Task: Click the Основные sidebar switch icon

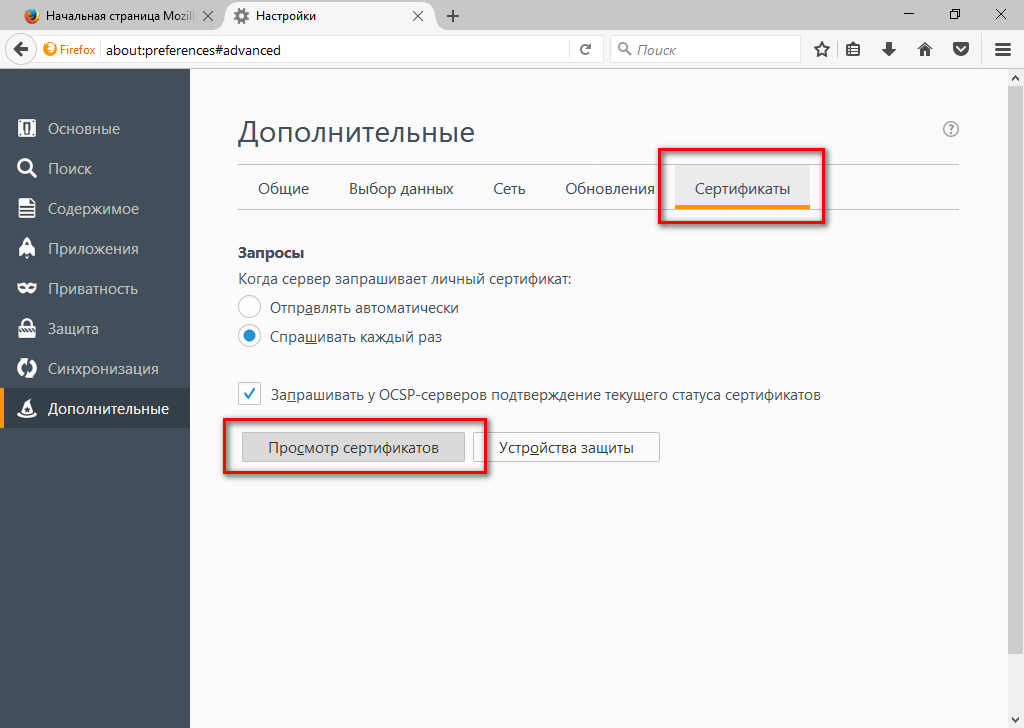Action: pyautogui.click(x=26, y=128)
